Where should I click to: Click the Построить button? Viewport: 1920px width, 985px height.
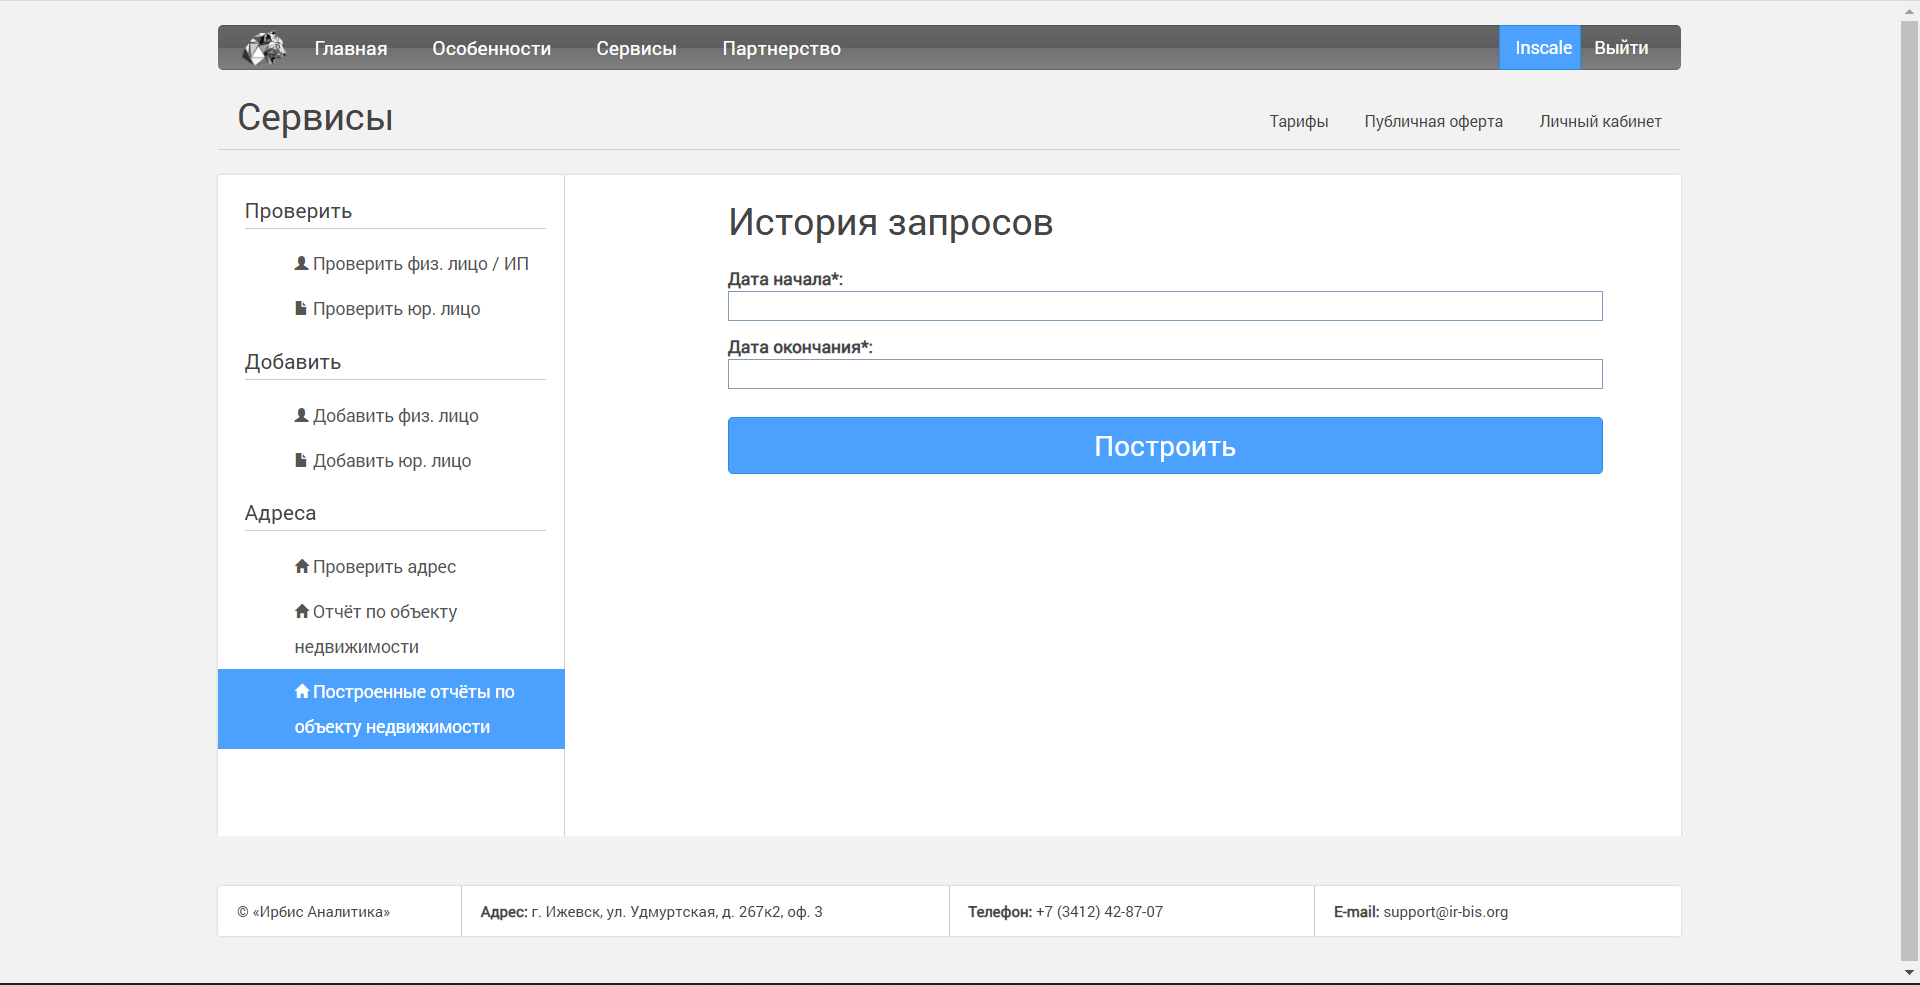click(1165, 446)
